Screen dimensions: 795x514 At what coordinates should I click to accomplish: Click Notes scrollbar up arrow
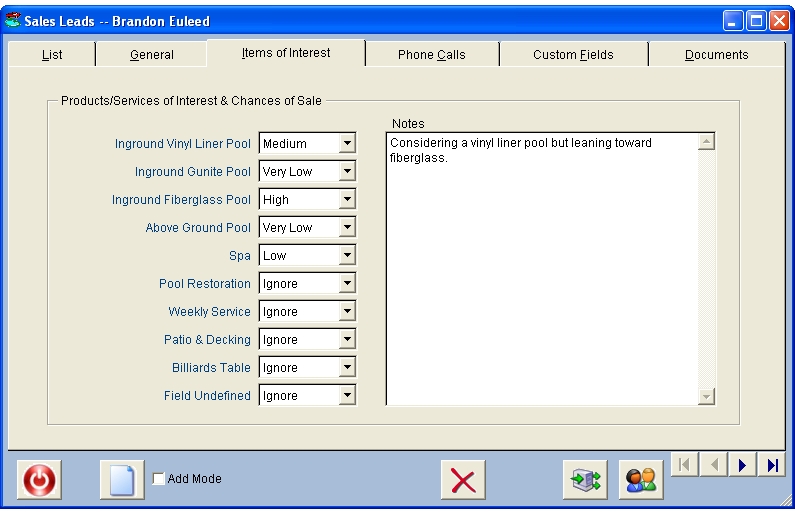706,141
